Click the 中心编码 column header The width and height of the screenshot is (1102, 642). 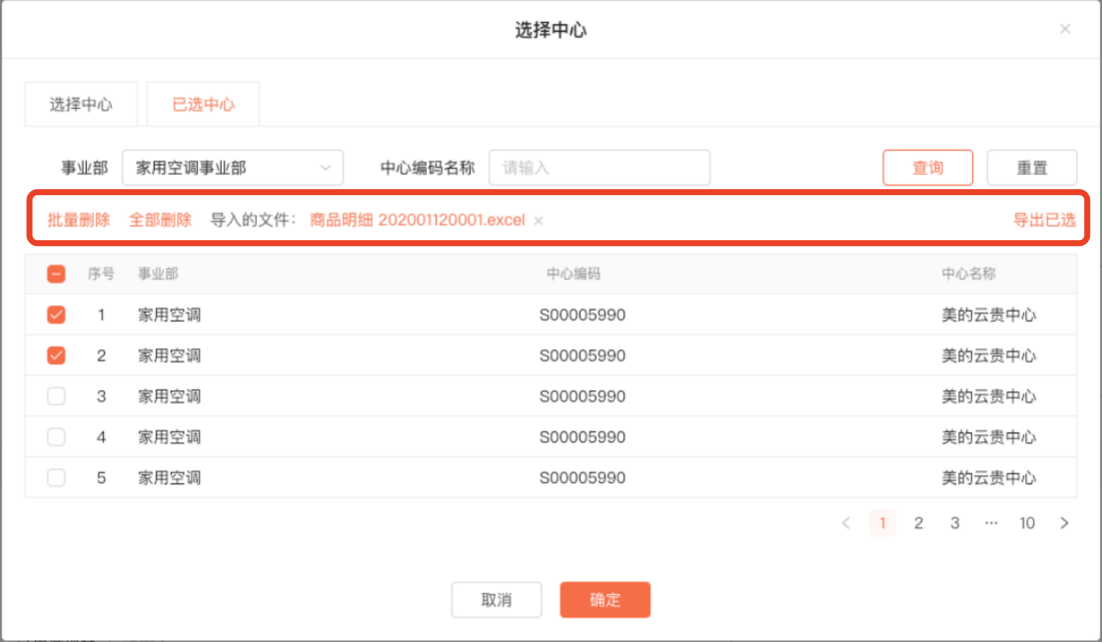tap(573, 274)
